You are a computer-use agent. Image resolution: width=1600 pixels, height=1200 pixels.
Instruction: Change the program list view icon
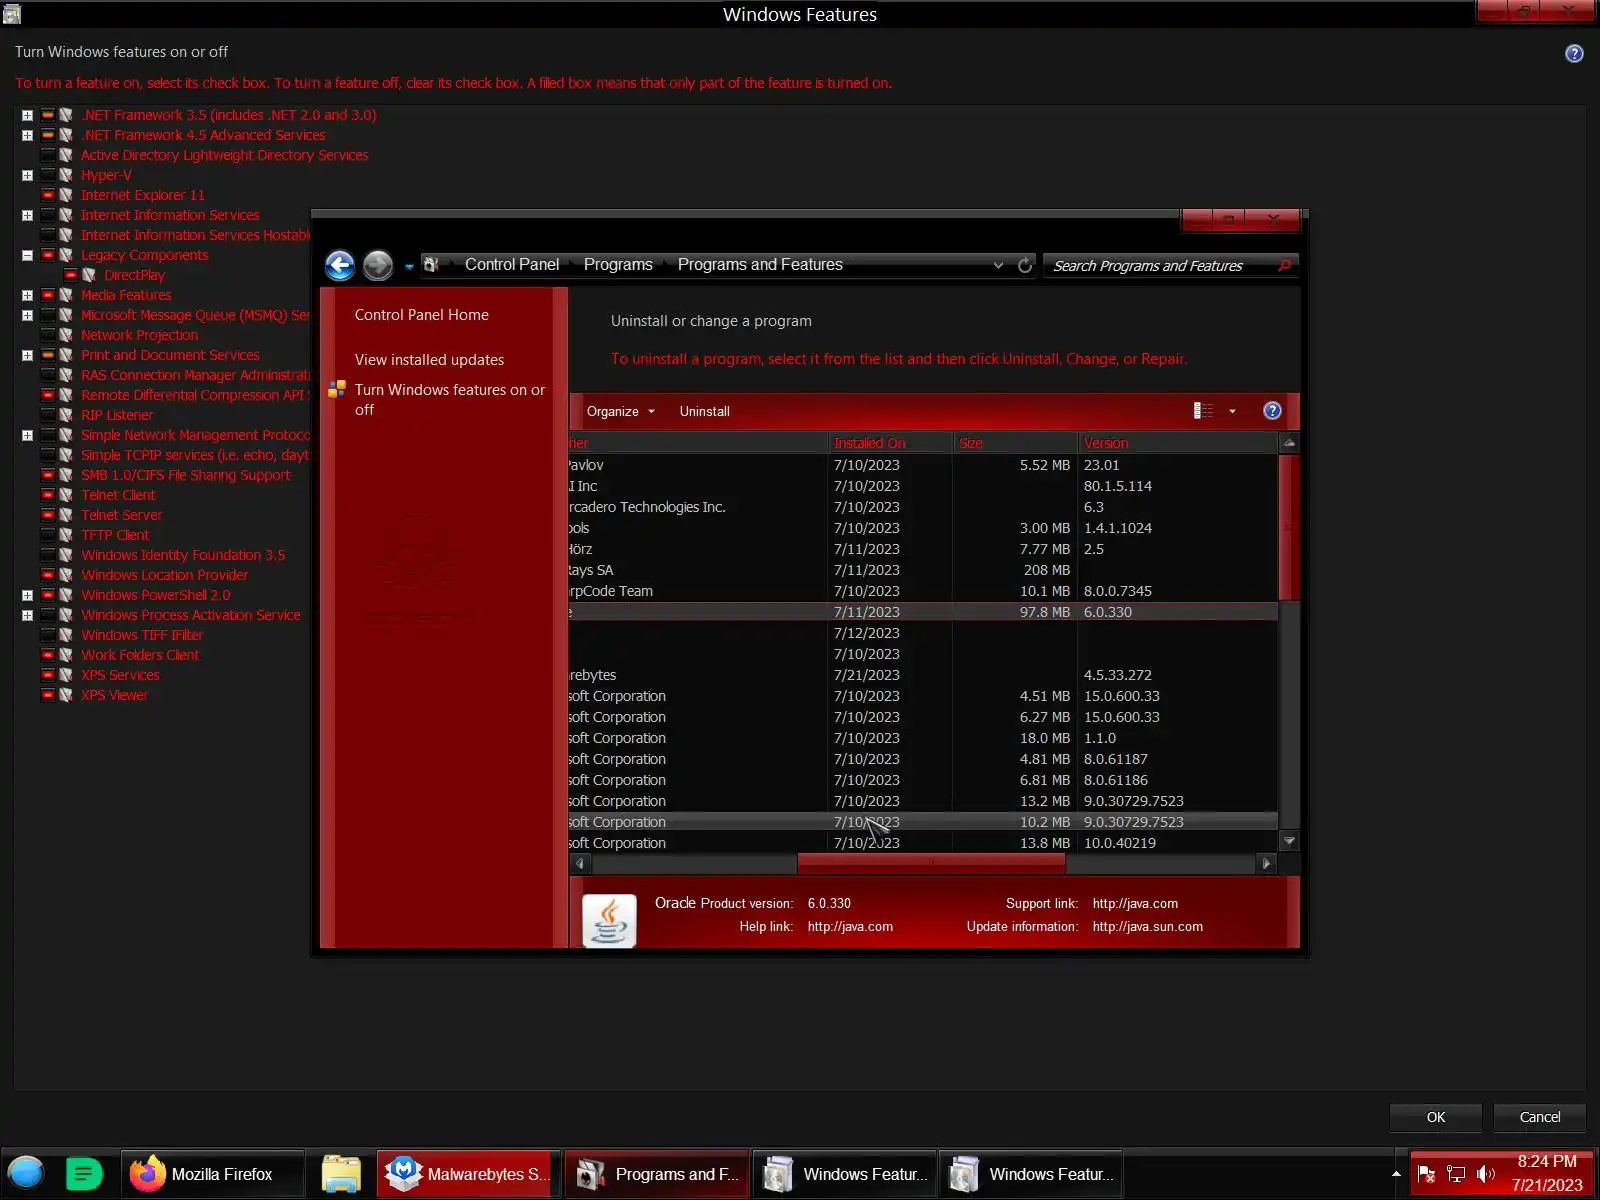[x=1203, y=411]
